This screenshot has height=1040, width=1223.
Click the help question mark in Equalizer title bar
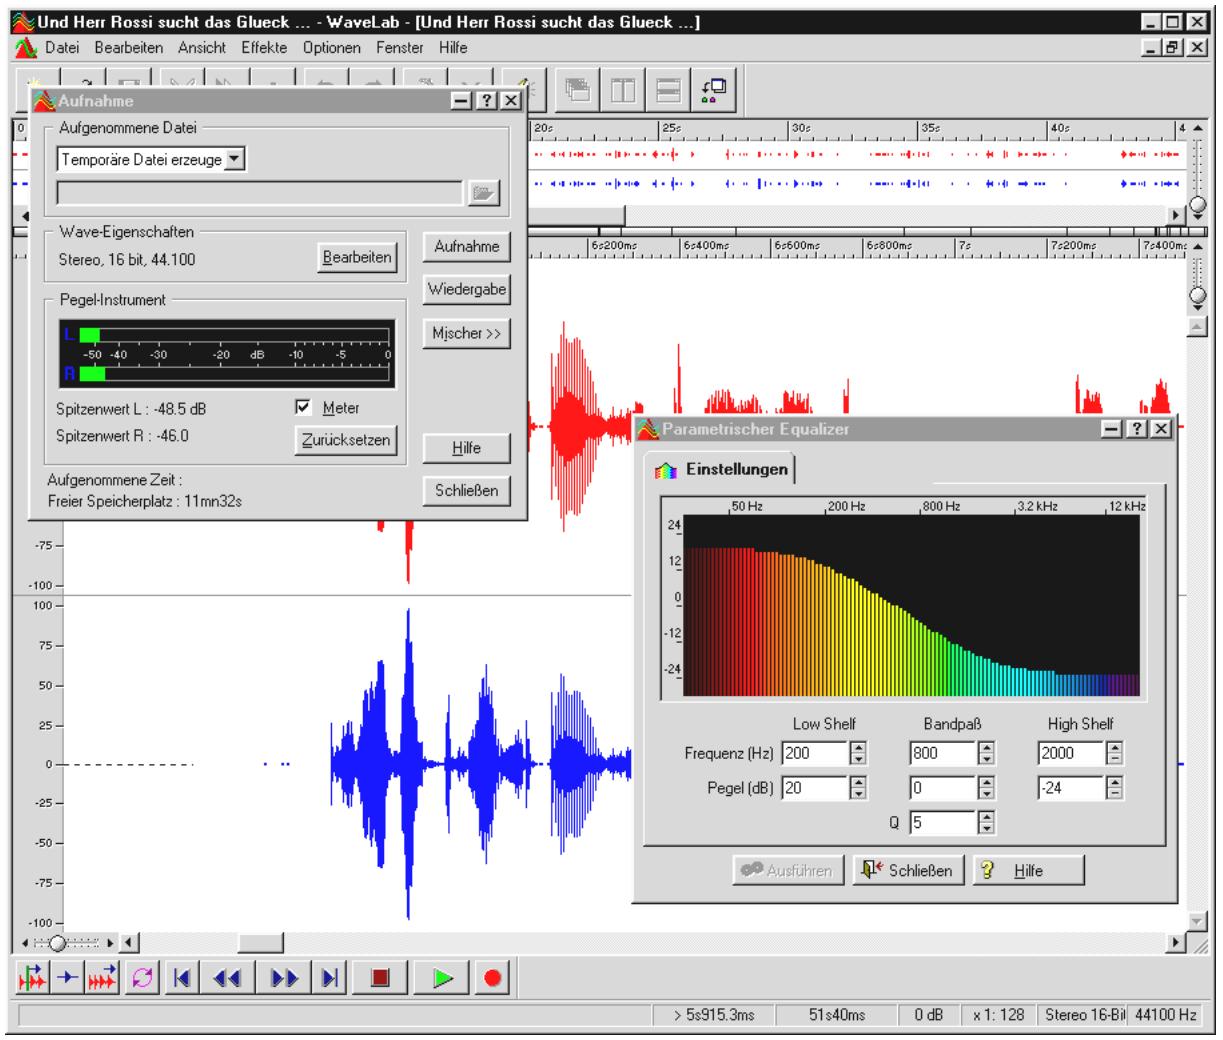coord(1137,429)
